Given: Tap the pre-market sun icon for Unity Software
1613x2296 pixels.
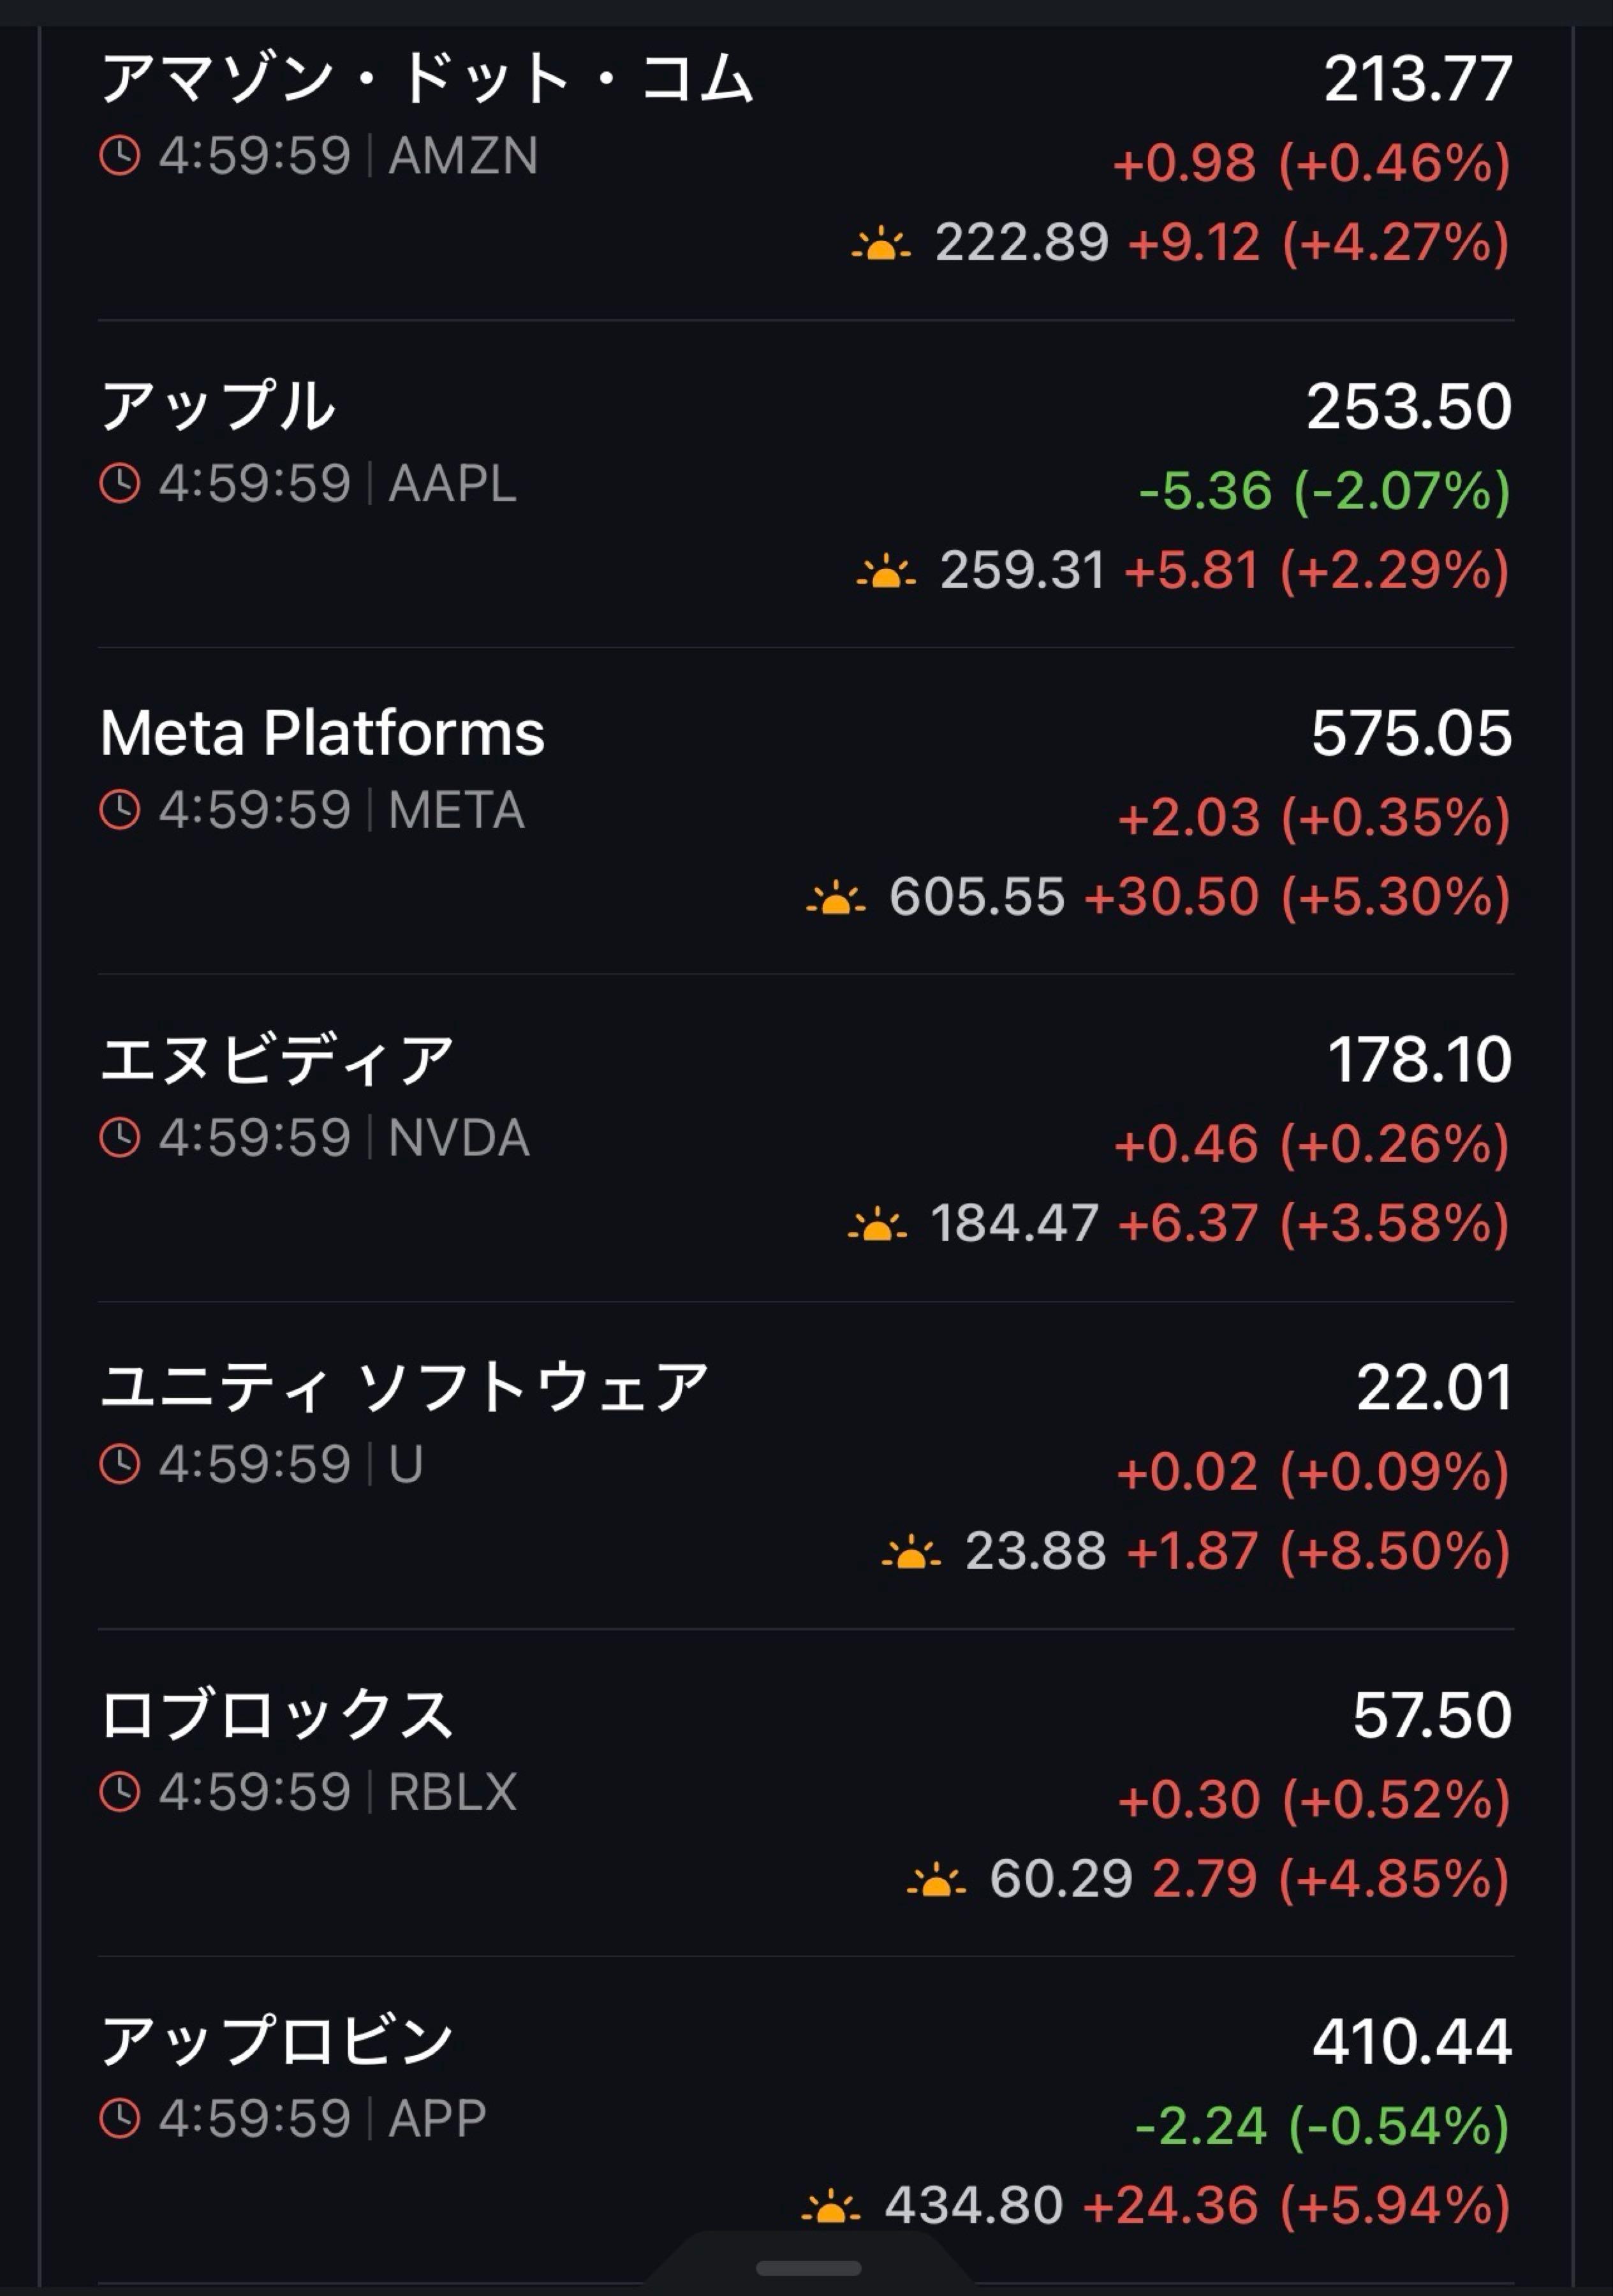Looking at the screenshot, I should pos(910,1552).
